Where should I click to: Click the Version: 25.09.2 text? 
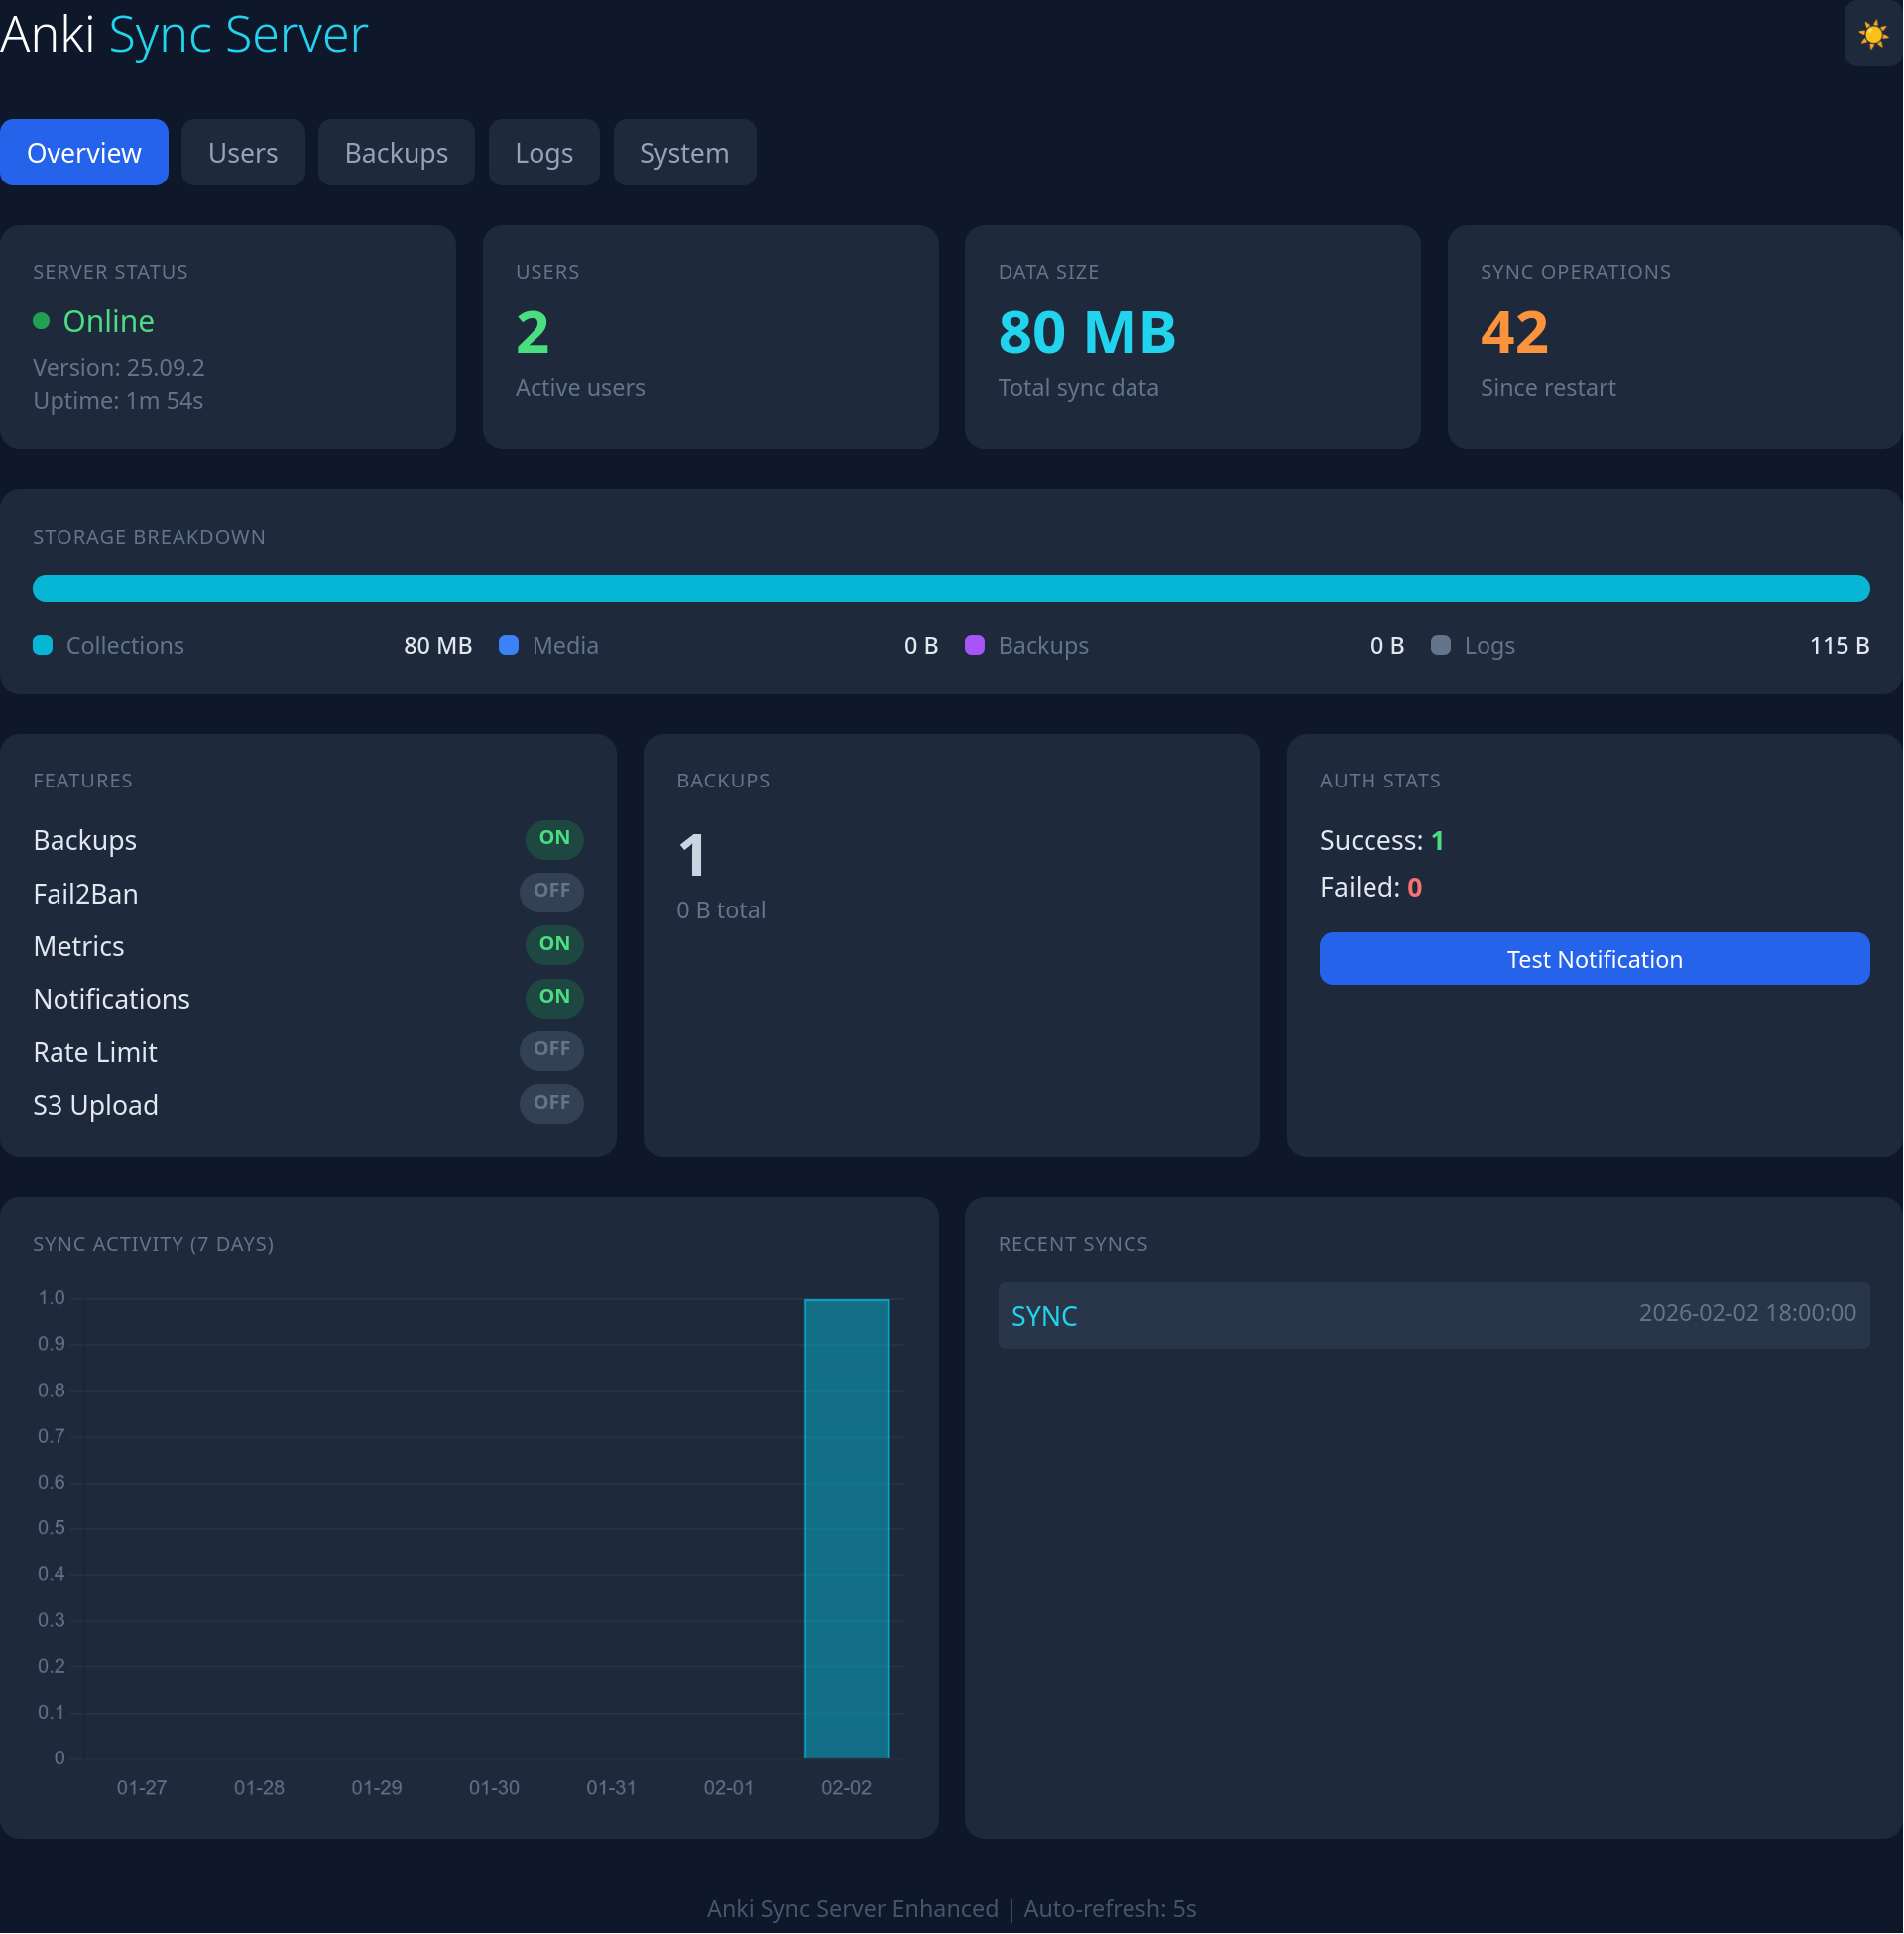119,367
